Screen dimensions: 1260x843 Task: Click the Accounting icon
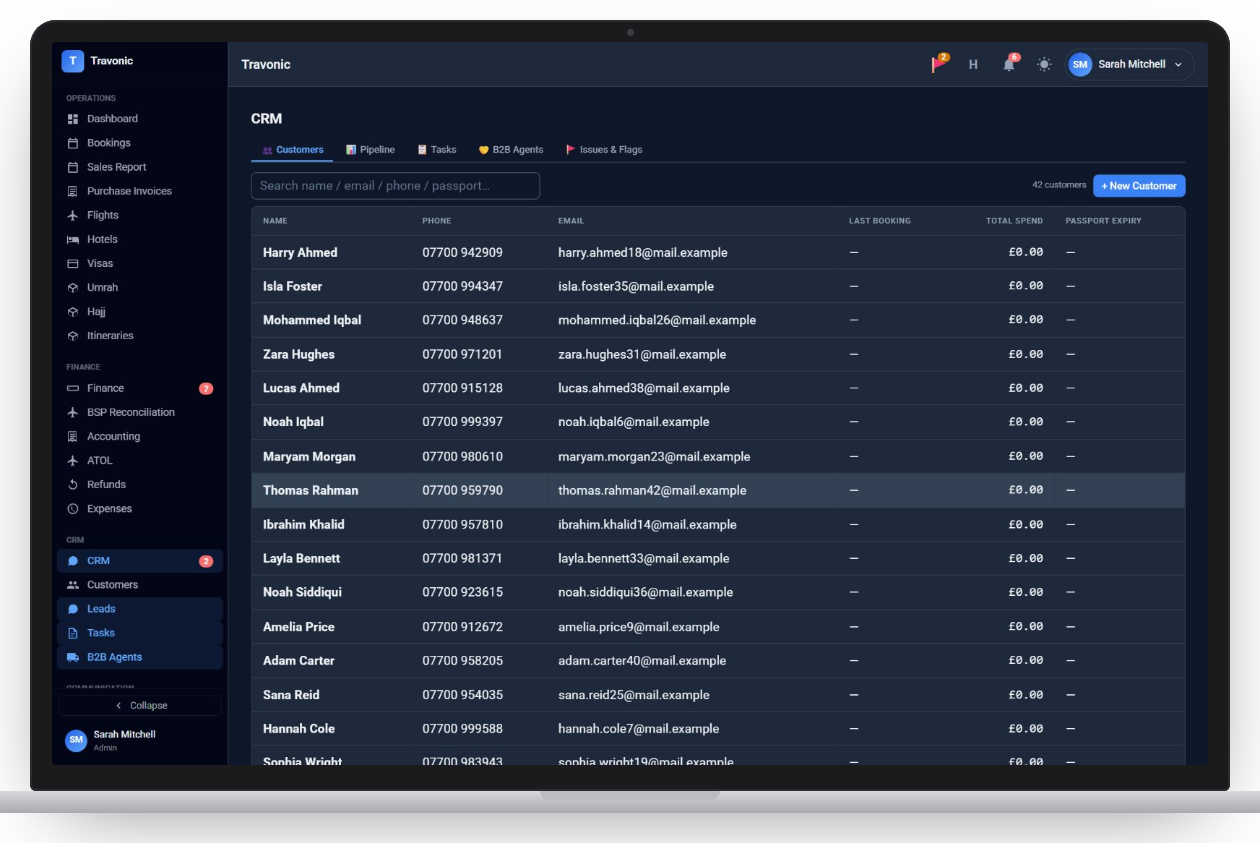73,436
